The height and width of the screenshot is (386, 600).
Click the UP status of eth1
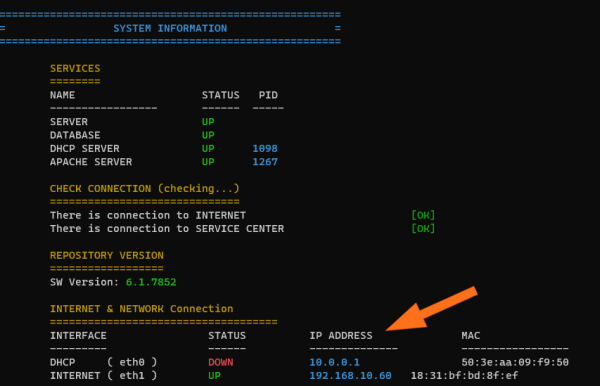pyautogui.click(x=214, y=376)
